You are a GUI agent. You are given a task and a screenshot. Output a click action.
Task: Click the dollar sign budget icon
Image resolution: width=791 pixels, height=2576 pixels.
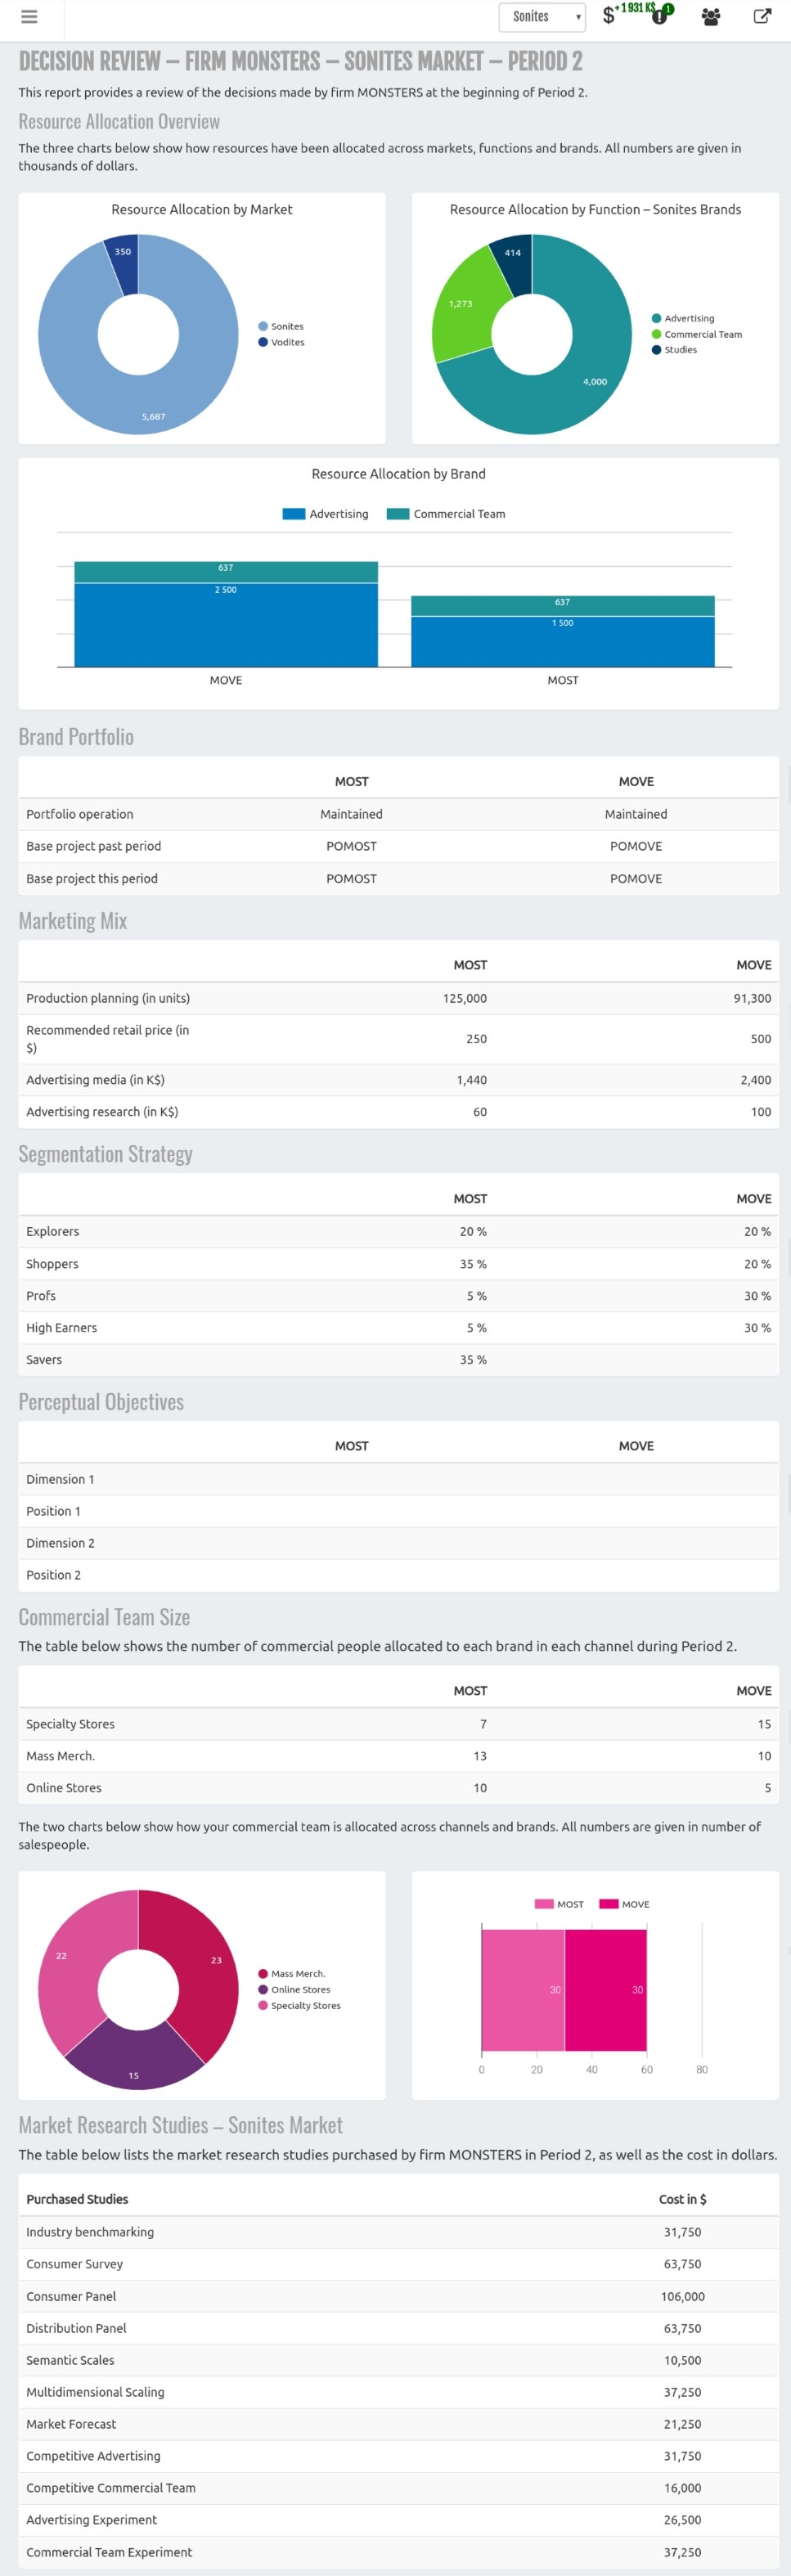pyautogui.click(x=609, y=17)
